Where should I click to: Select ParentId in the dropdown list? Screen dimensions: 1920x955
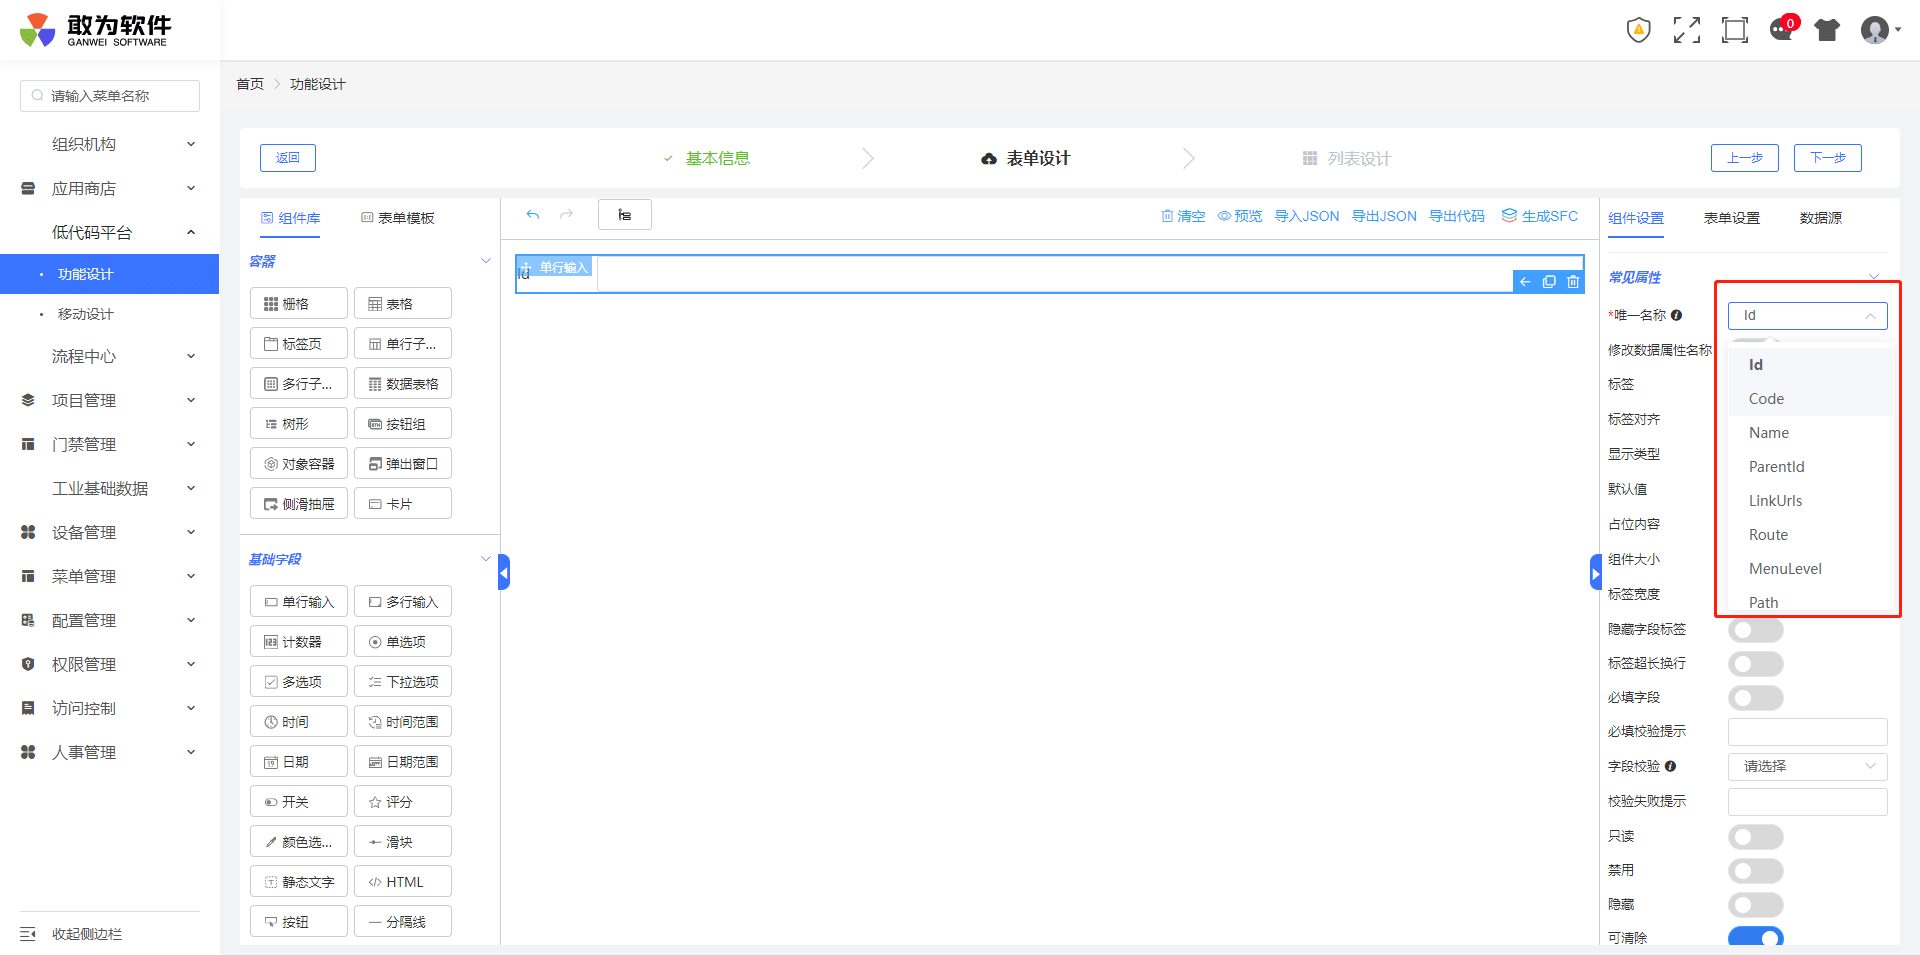pos(1810,467)
